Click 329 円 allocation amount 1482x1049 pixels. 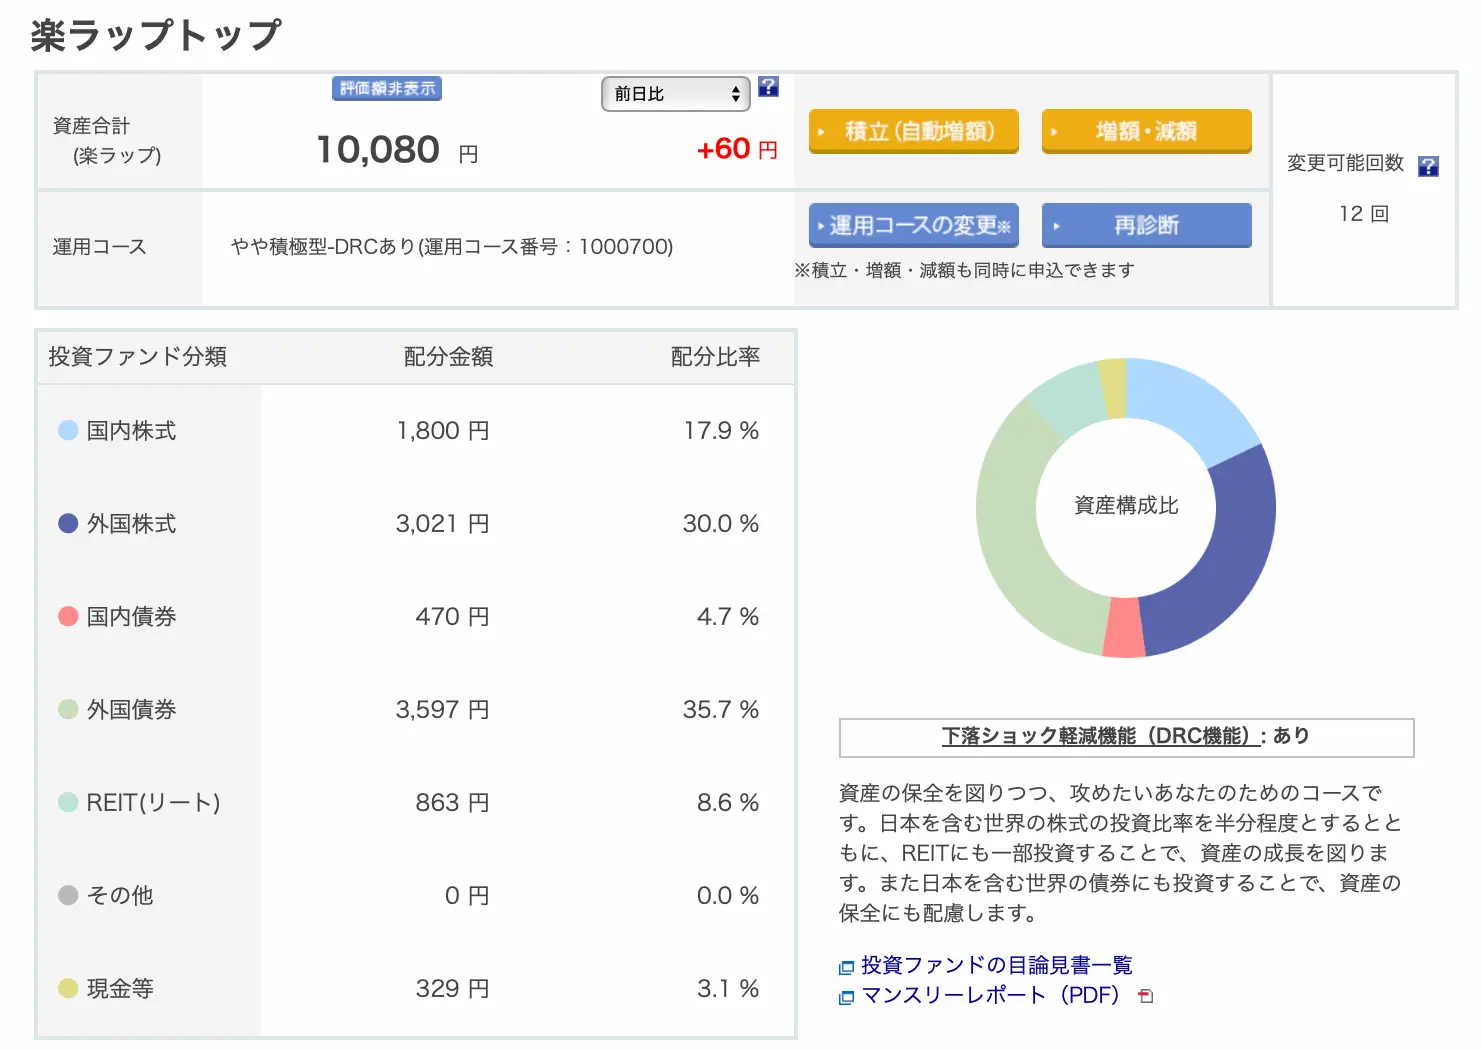point(452,989)
